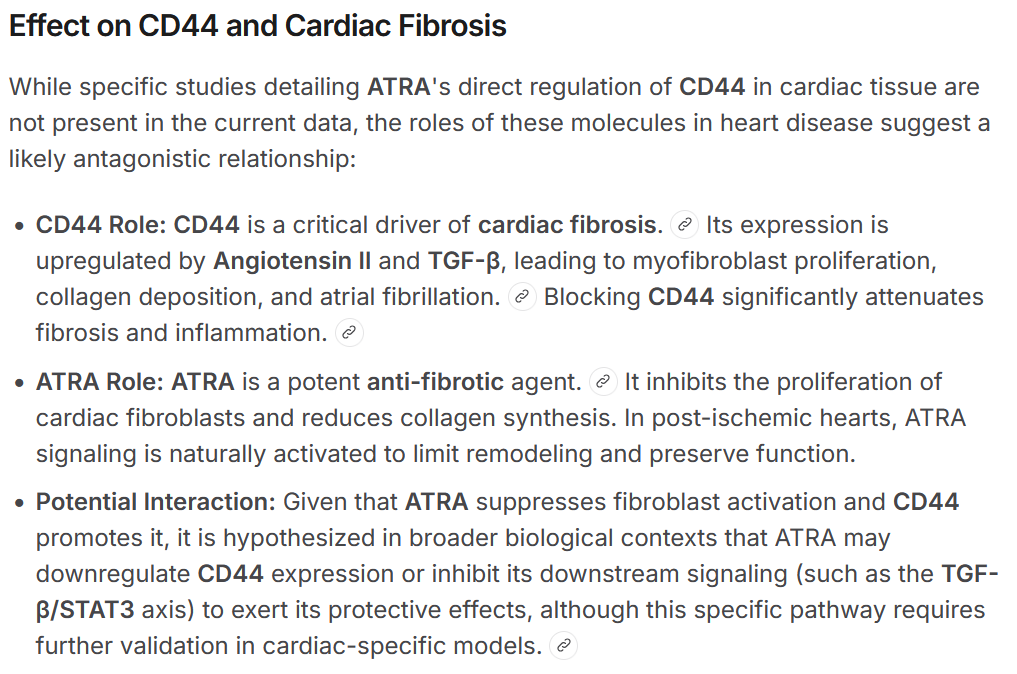The image size is (1017, 674).
Task: Click the bold 'Angiotensin II' term
Action: (292, 261)
